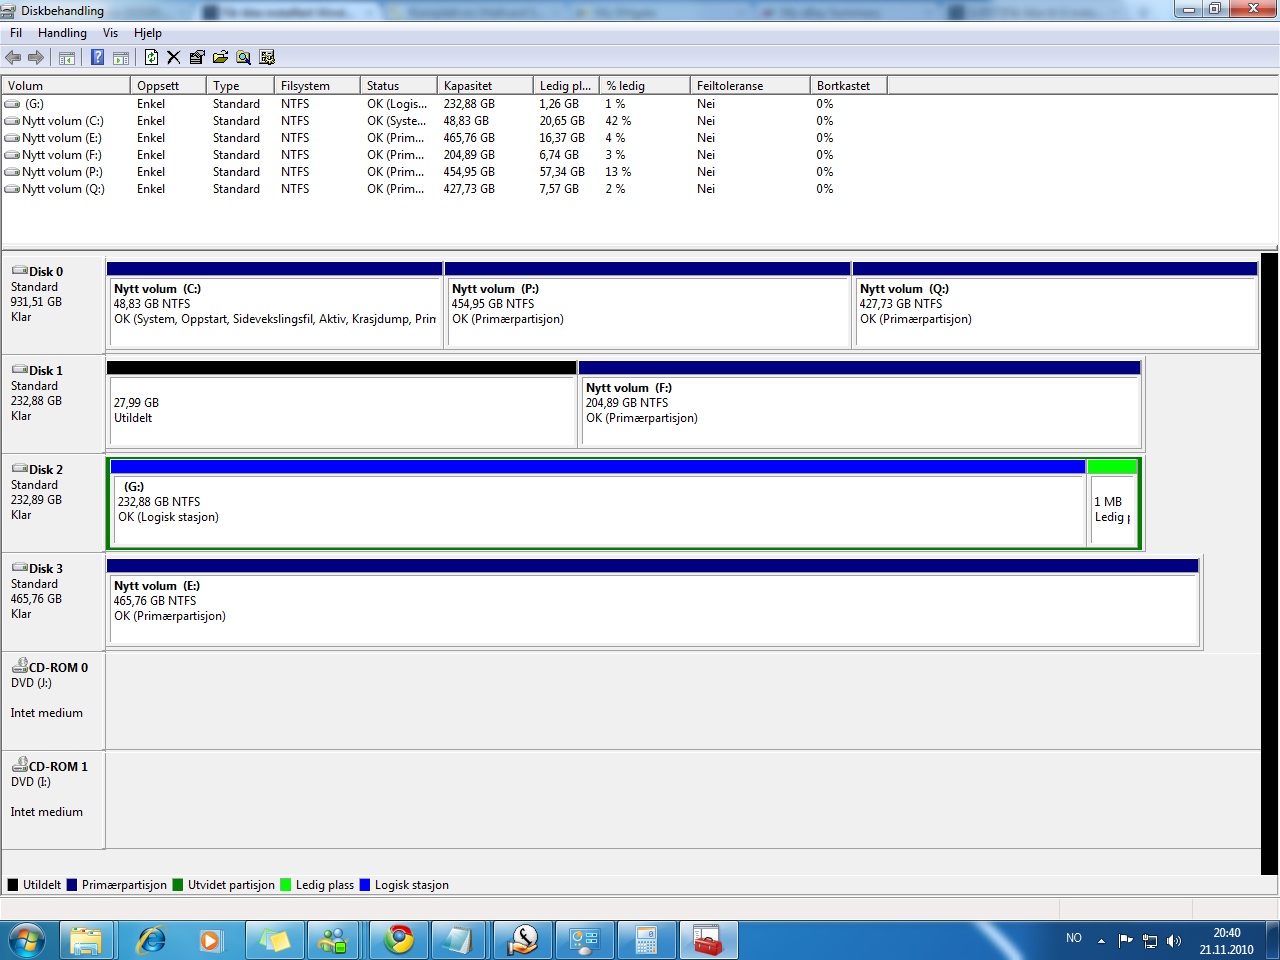Select Nytt volum (E:) row in volume list
Screen dimensions: 1280x960
point(62,138)
